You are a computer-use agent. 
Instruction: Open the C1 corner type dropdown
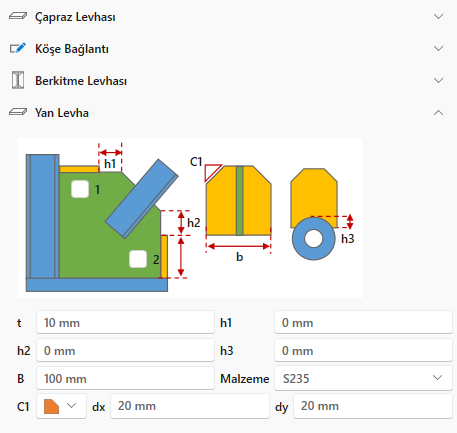(61, 406)
